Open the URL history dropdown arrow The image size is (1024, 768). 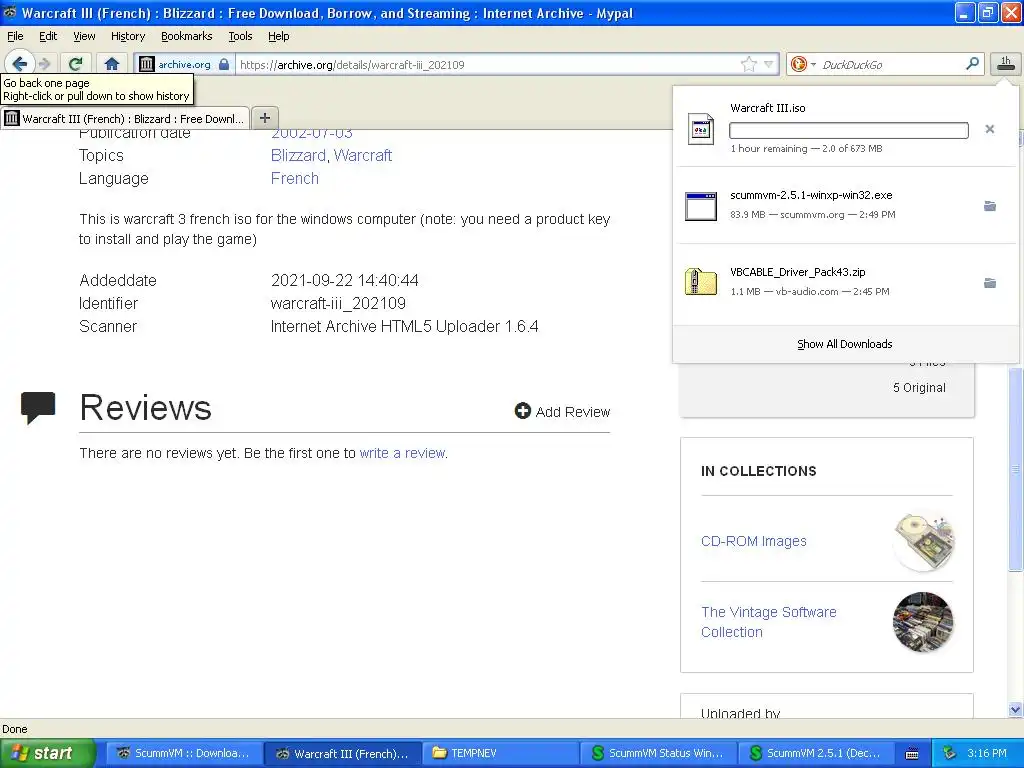[769, 64]
